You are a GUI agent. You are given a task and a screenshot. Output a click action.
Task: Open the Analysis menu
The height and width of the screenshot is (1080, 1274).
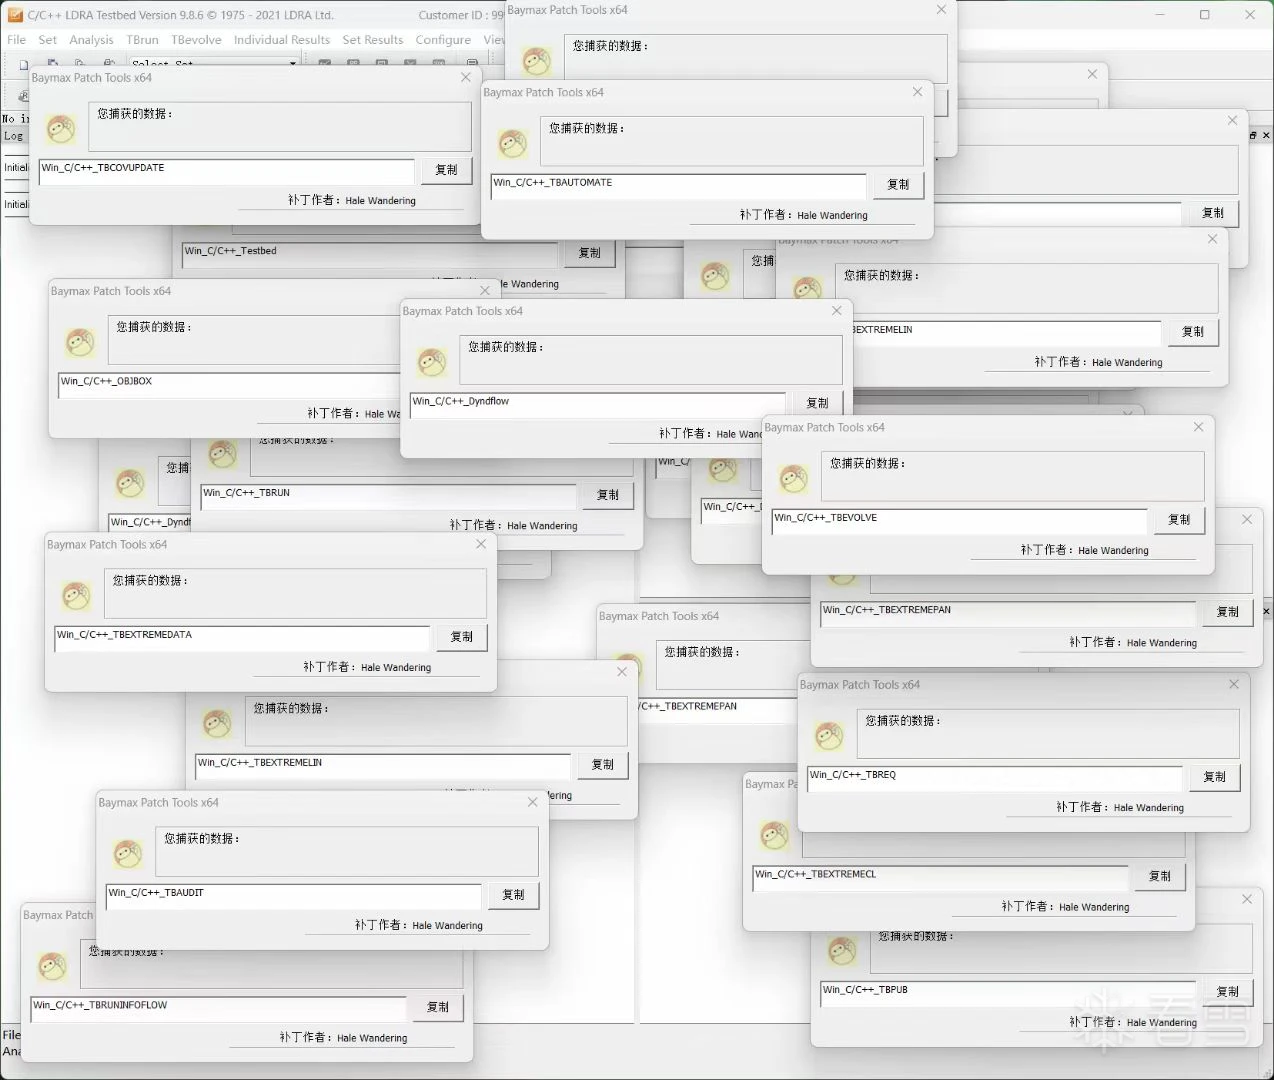click(x=91, y=40)
